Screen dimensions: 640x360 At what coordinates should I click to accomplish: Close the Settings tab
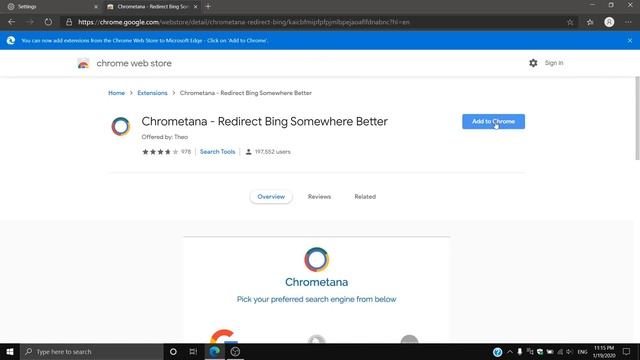96,7
